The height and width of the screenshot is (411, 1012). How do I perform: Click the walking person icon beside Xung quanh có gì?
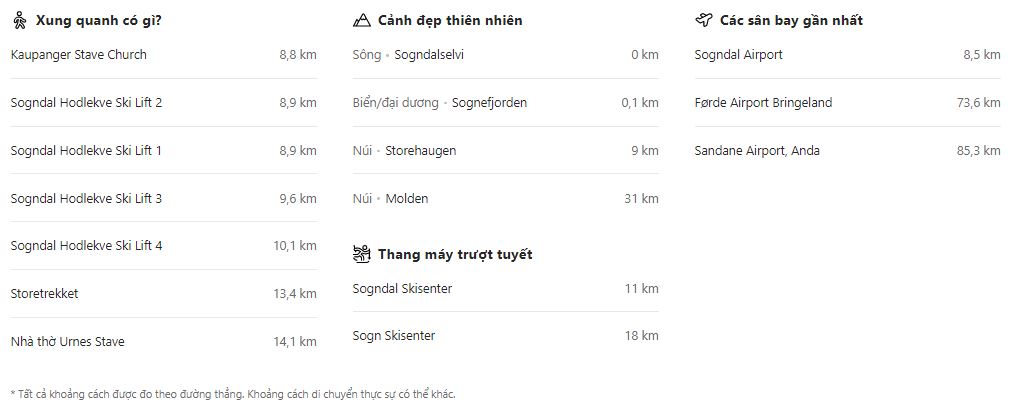point(20,21)
